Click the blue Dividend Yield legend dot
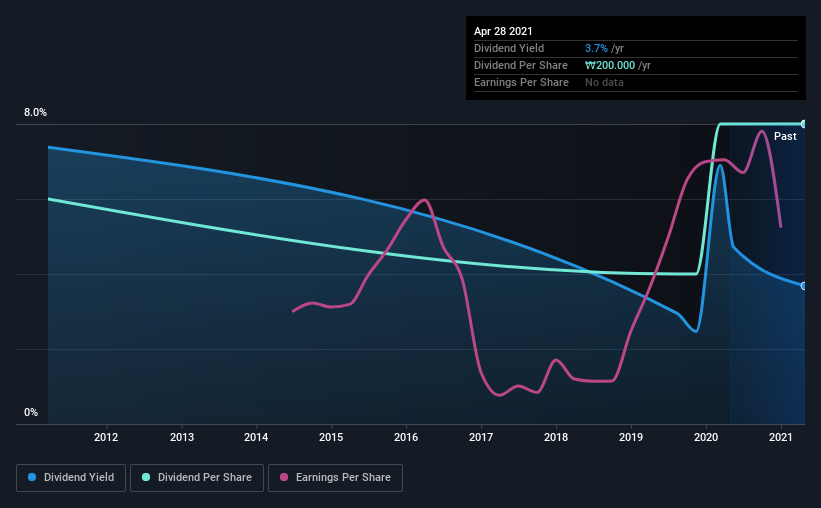 [x=32, y=477]
